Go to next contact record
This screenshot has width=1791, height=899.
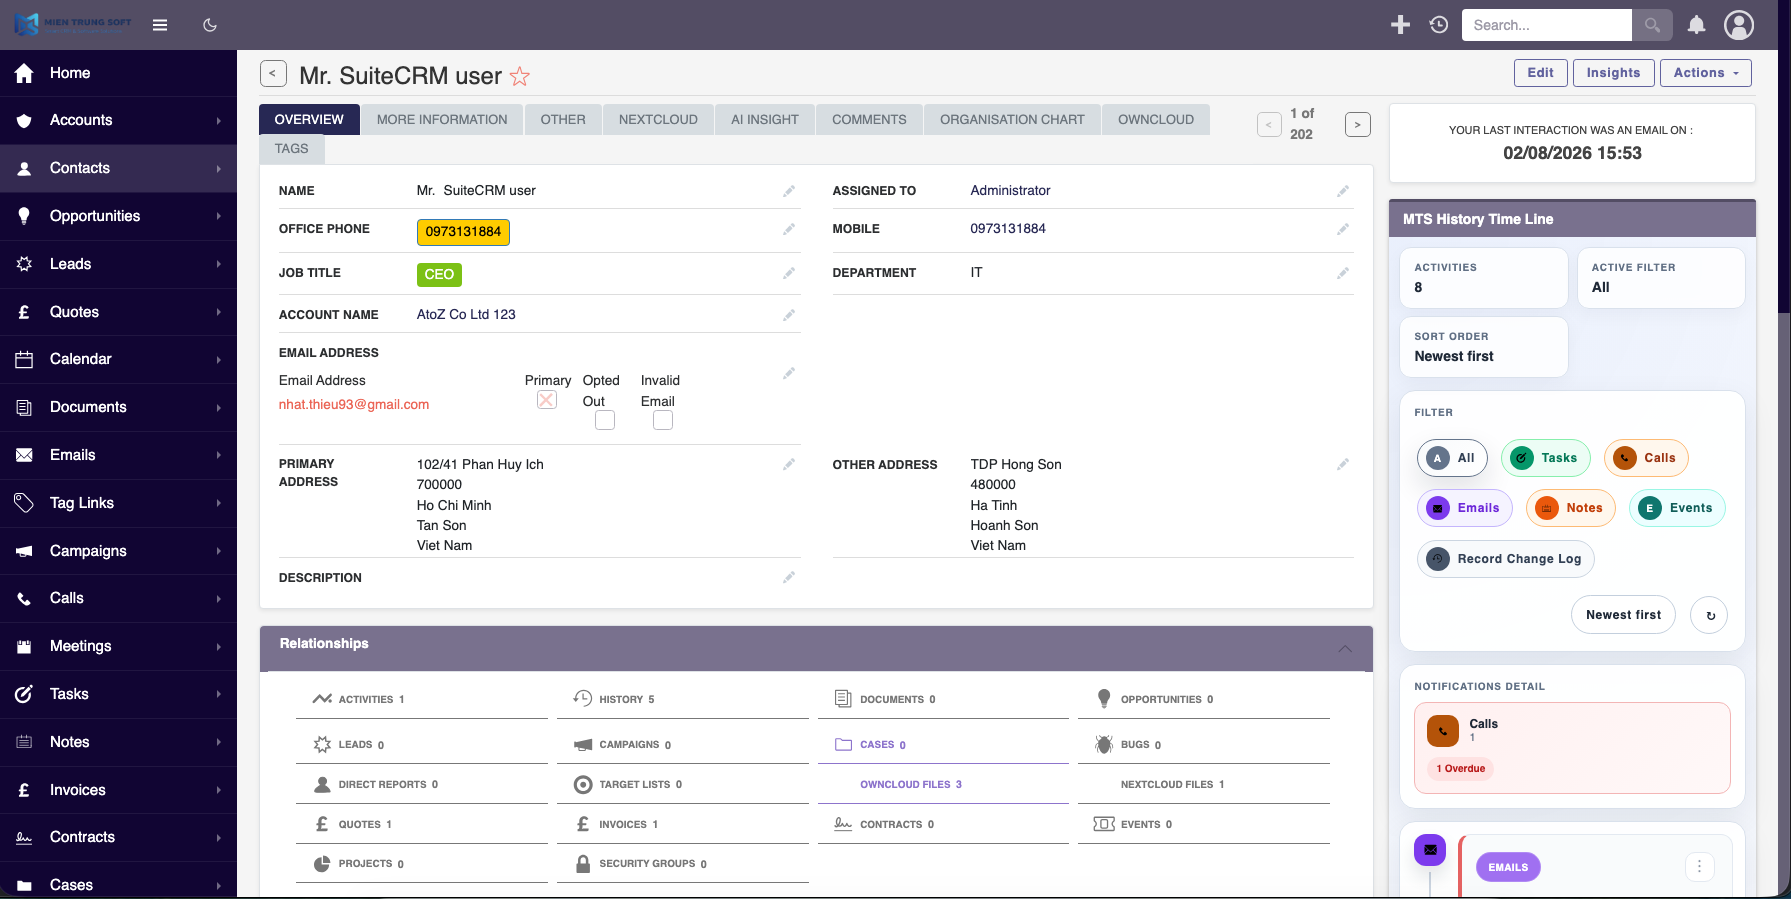click(1357, 125)
